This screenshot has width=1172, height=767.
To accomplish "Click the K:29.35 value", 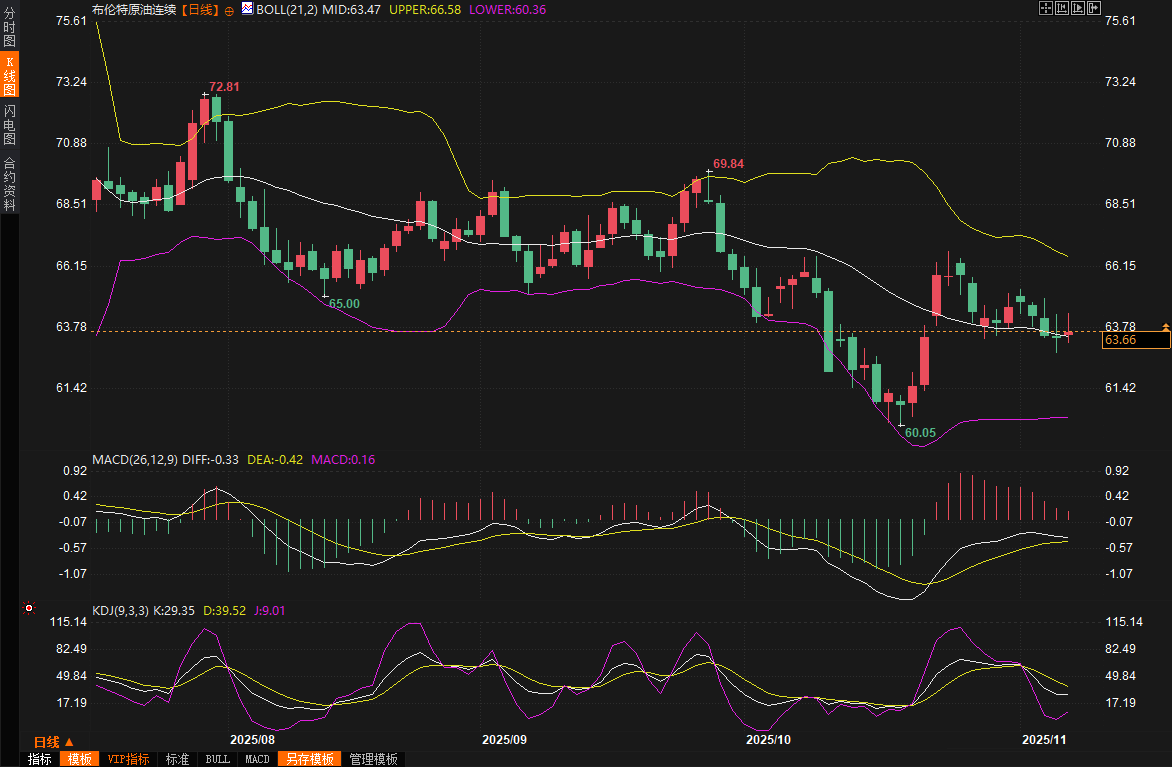I will [173, 610].
